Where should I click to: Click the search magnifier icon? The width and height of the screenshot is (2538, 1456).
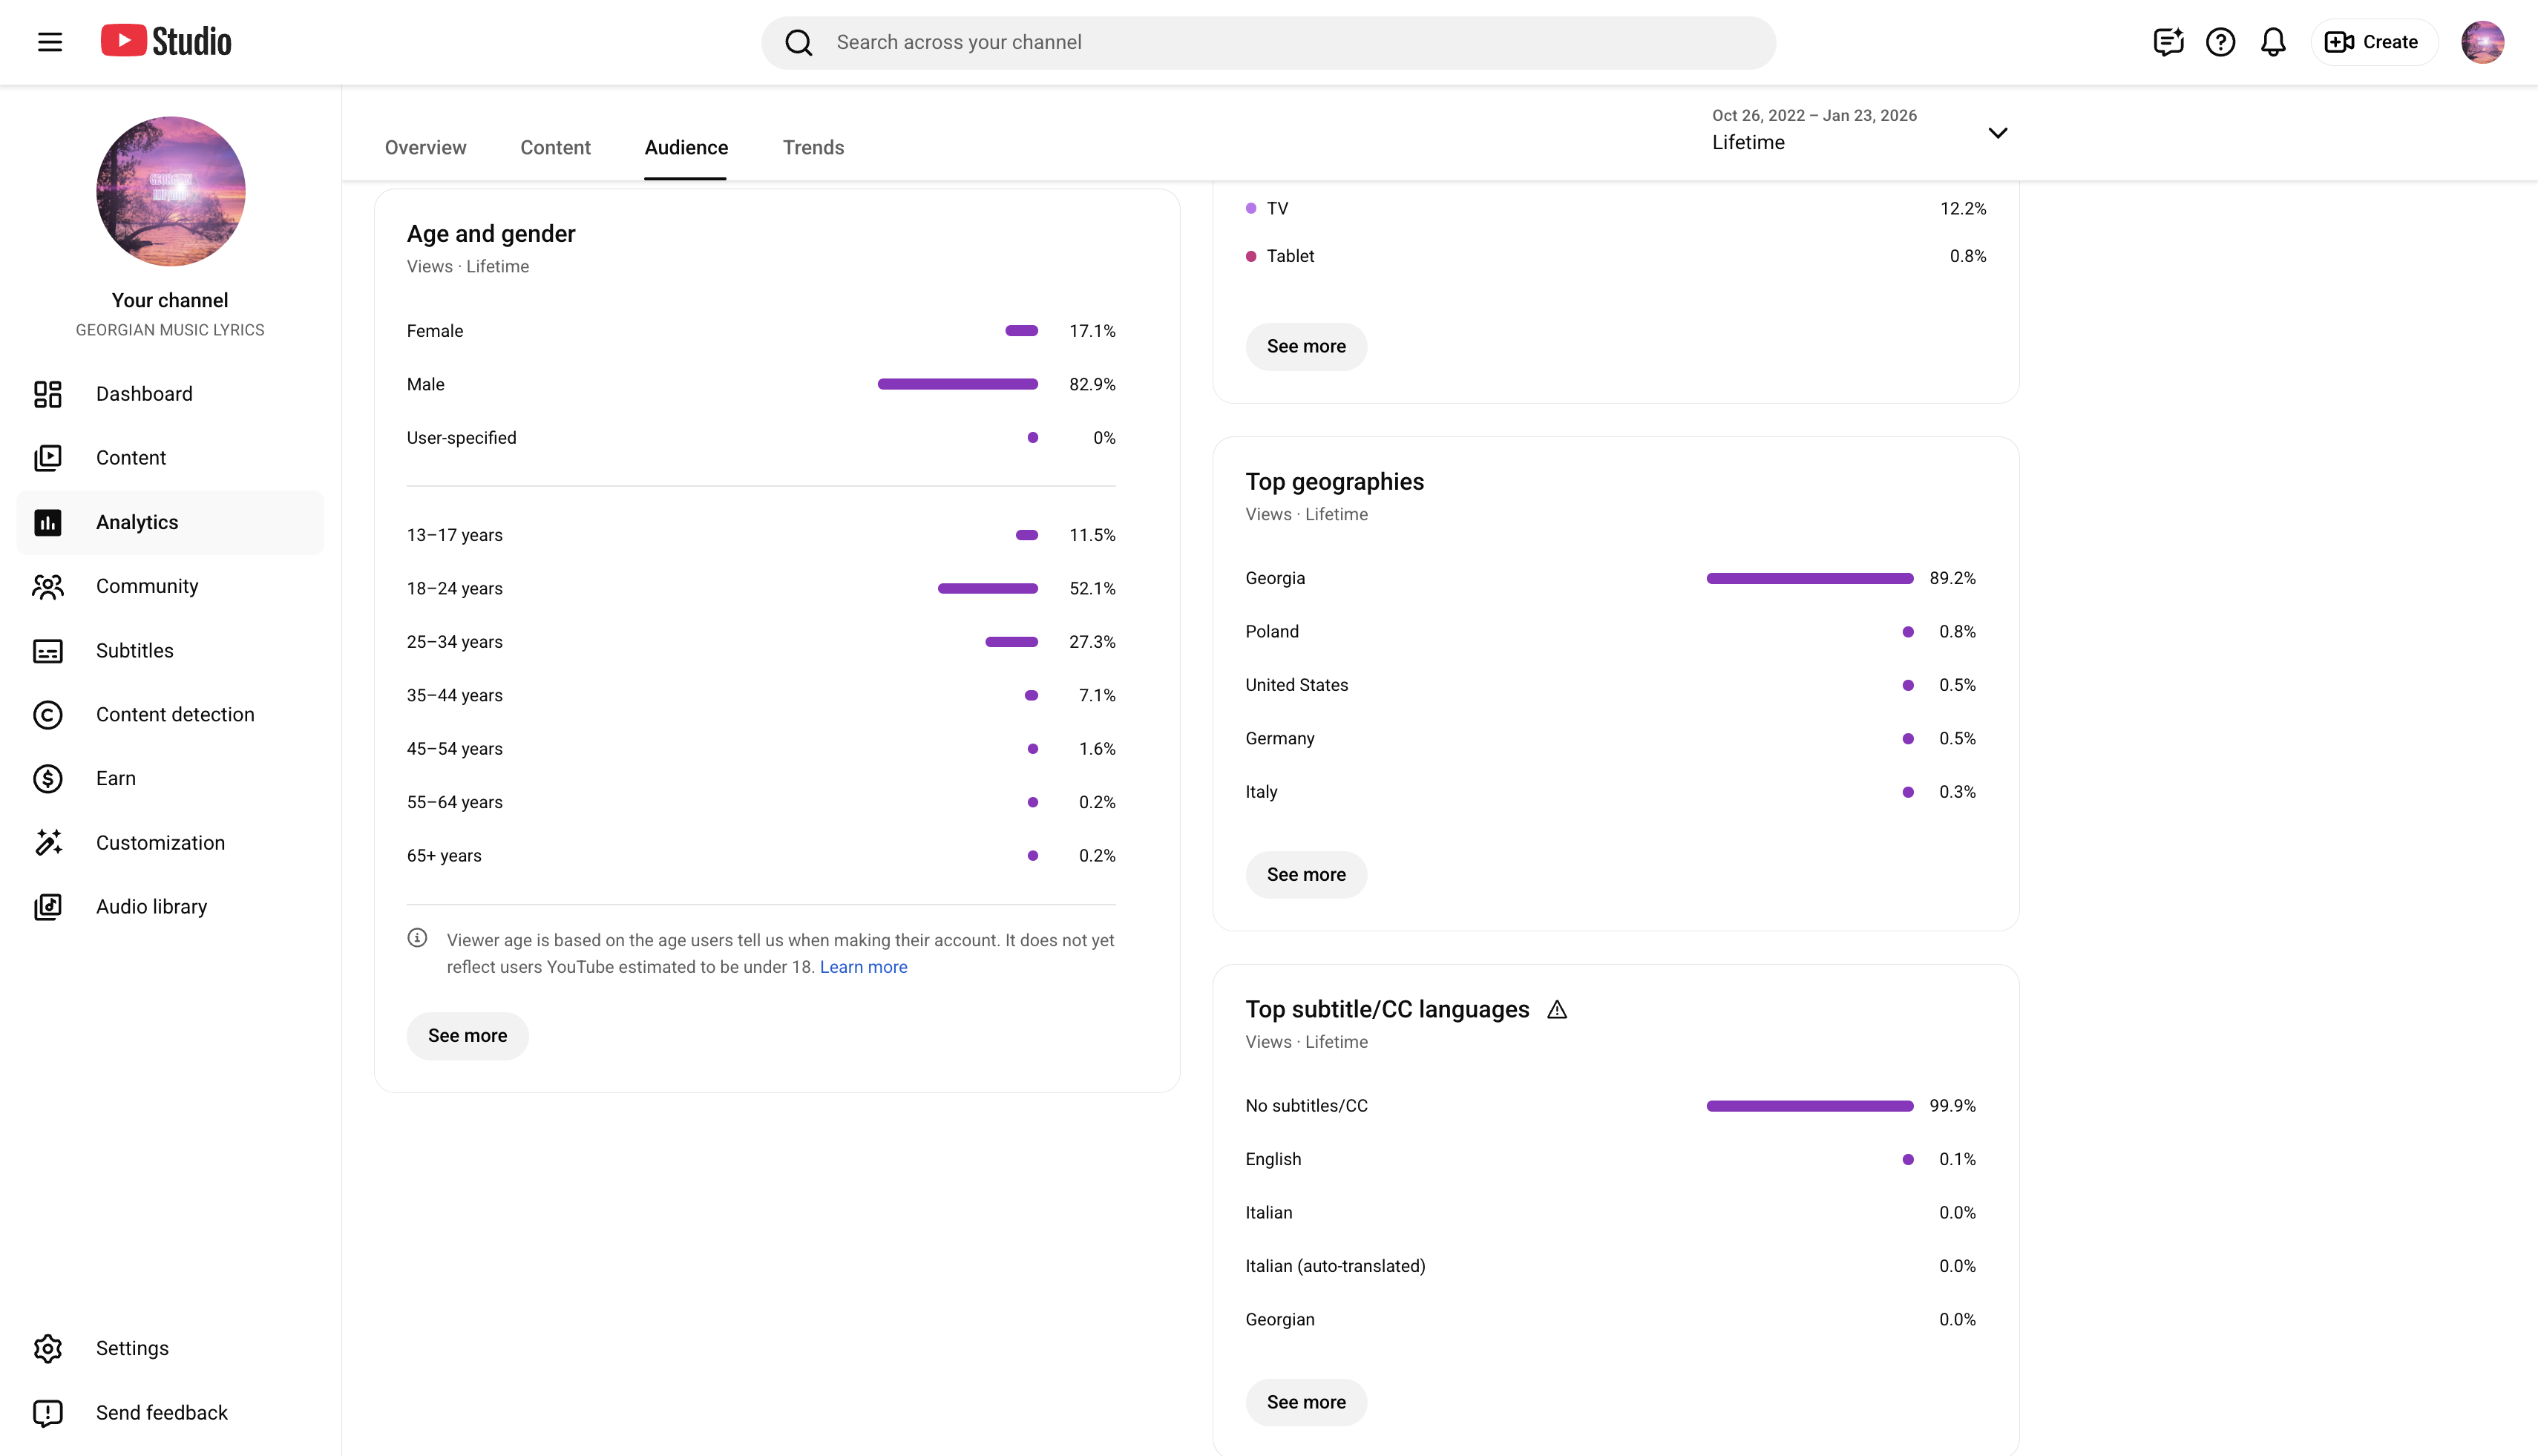(798, 42)
